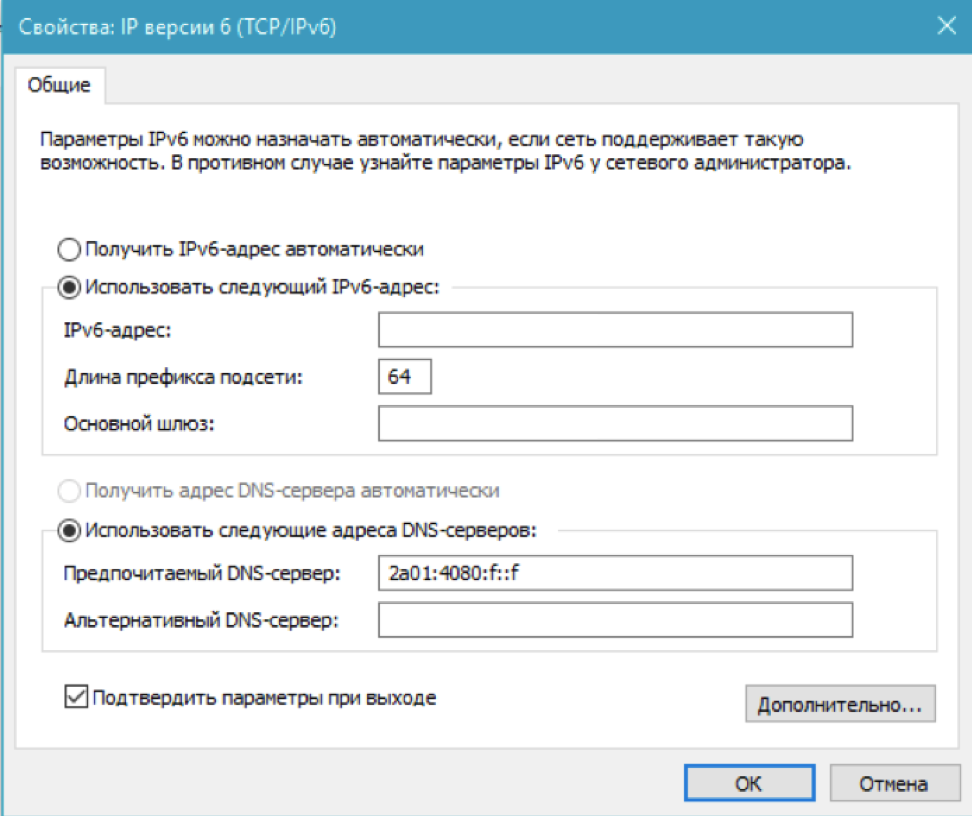
Task: Click into the IPv6-адрес input field
Action: pyautogui.click(x=616, y=330)
